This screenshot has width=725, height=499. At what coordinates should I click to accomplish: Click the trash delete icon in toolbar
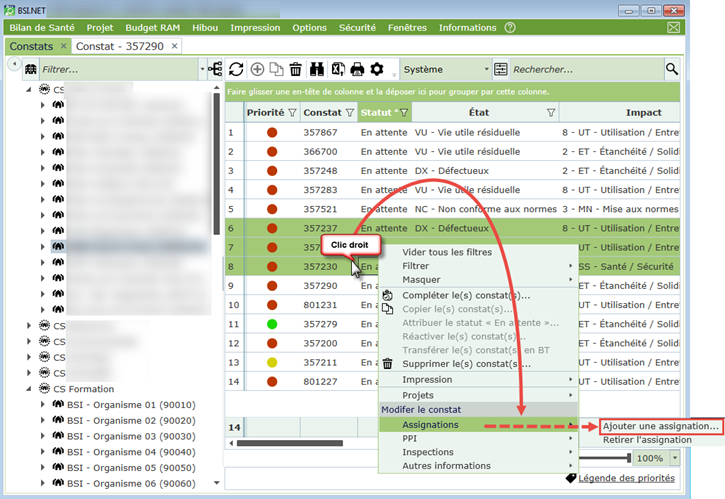click(296, 69)
